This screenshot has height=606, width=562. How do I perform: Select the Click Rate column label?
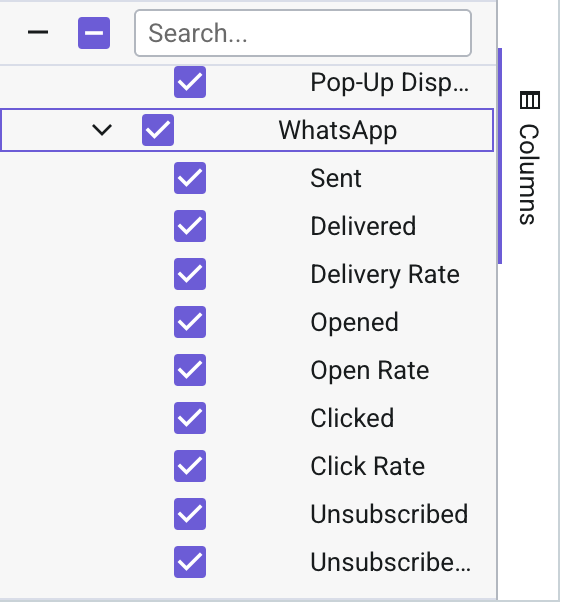[368, 466]
